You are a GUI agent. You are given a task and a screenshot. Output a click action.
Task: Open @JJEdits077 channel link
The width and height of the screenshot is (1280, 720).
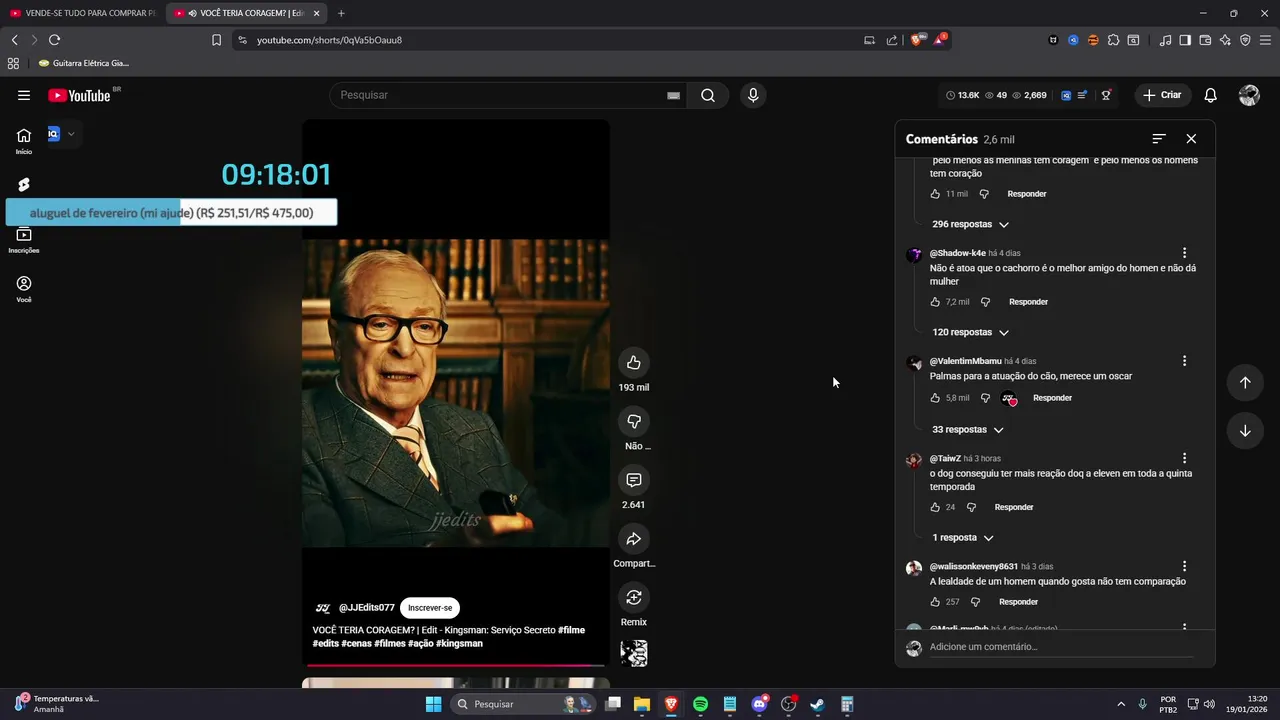(x=366, y=608)
